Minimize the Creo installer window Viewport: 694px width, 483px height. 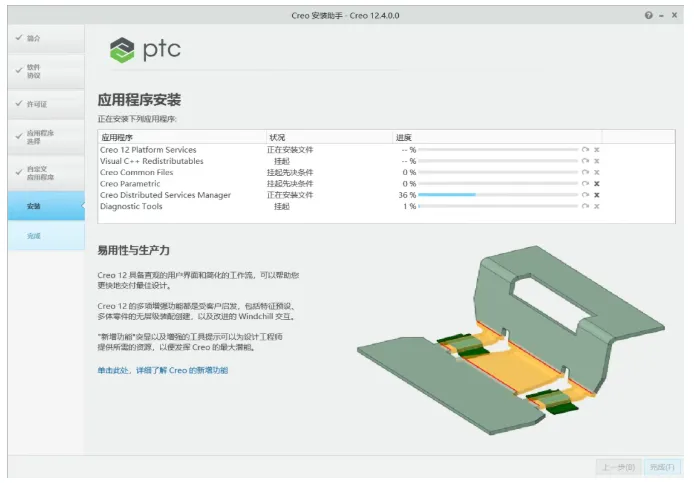point(661,15)
